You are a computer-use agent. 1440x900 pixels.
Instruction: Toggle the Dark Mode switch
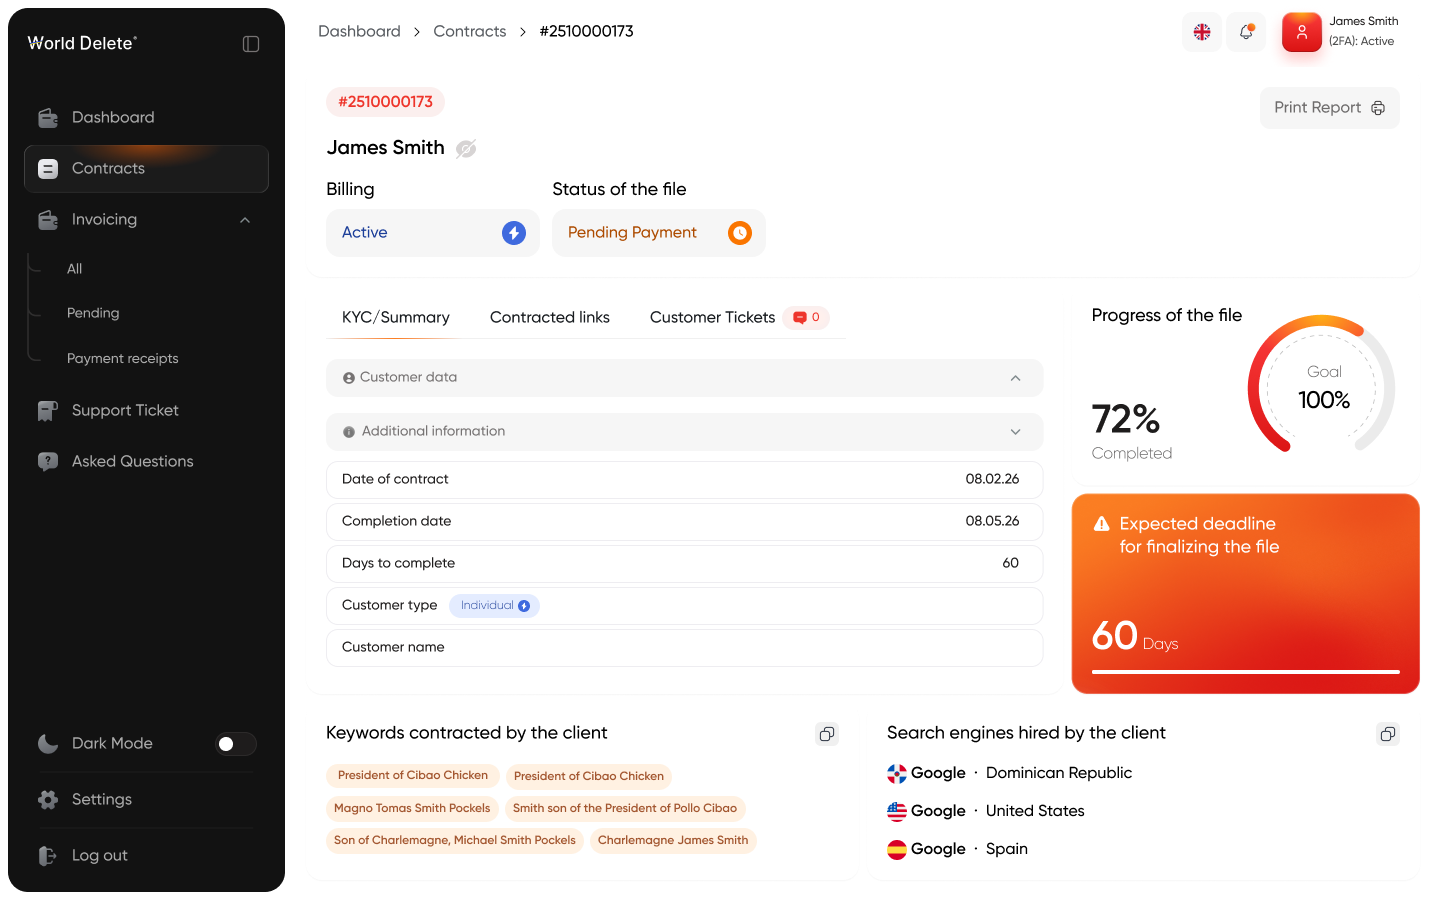[236, 744]
